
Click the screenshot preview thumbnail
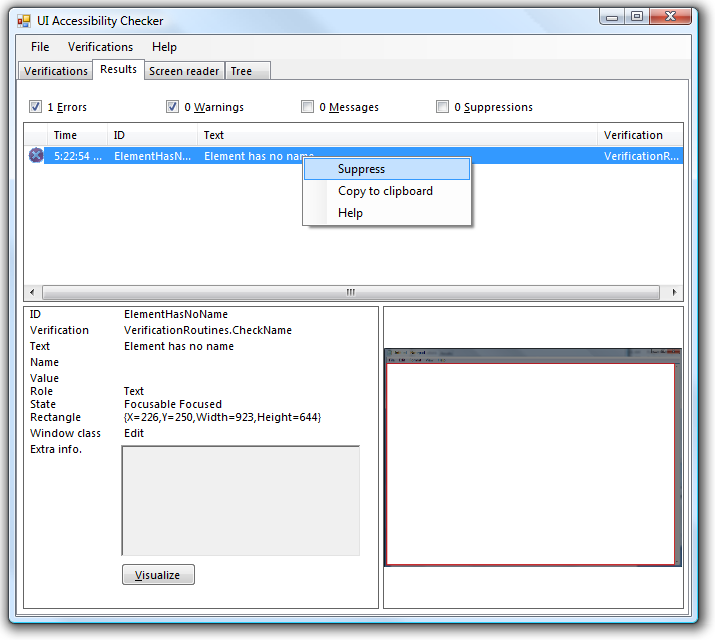532,458
